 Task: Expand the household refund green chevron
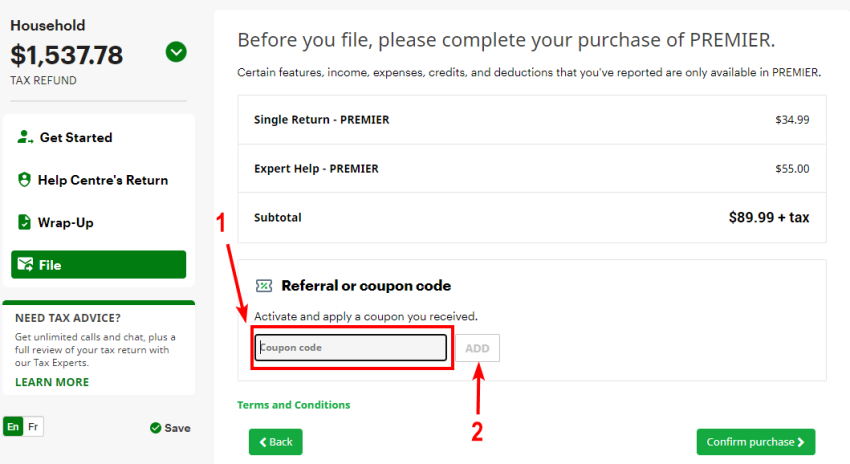(176, 52)
